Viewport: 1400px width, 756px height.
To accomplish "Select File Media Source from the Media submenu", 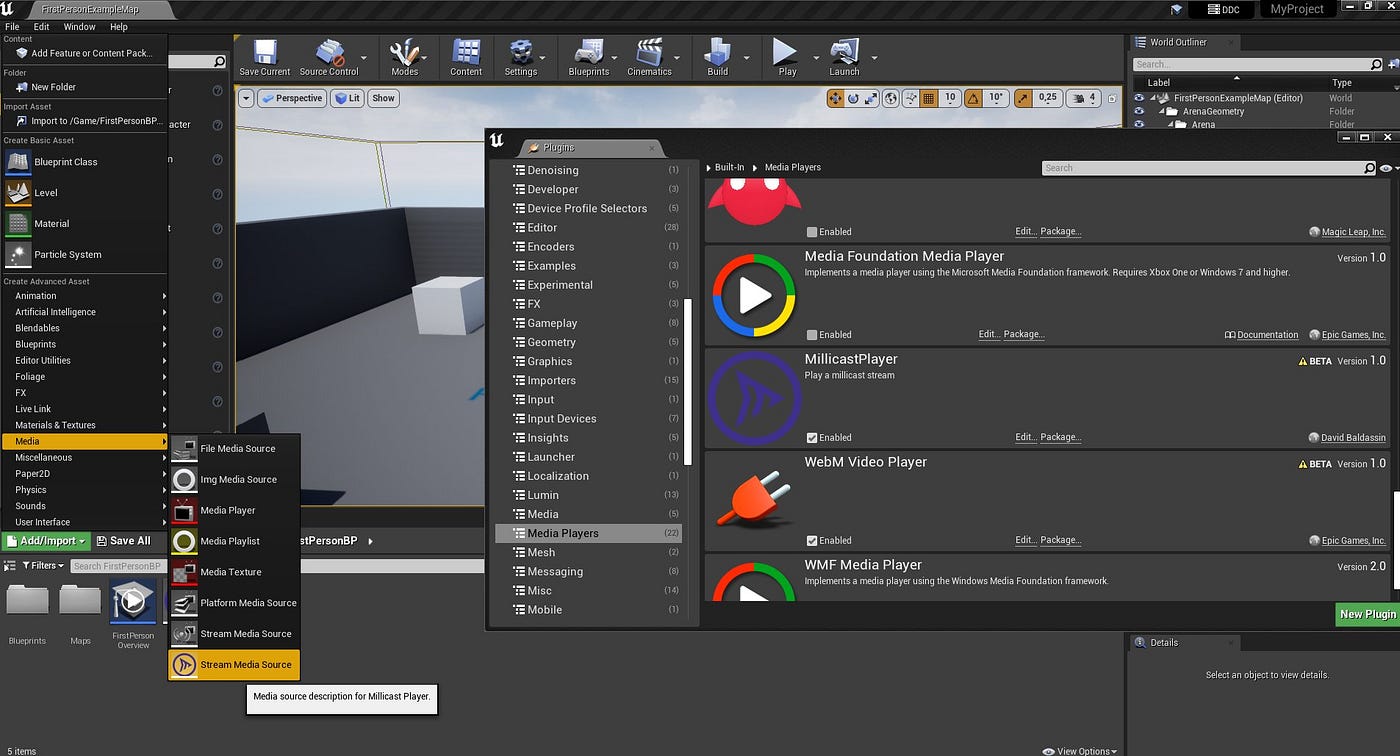I will [234, 449].
